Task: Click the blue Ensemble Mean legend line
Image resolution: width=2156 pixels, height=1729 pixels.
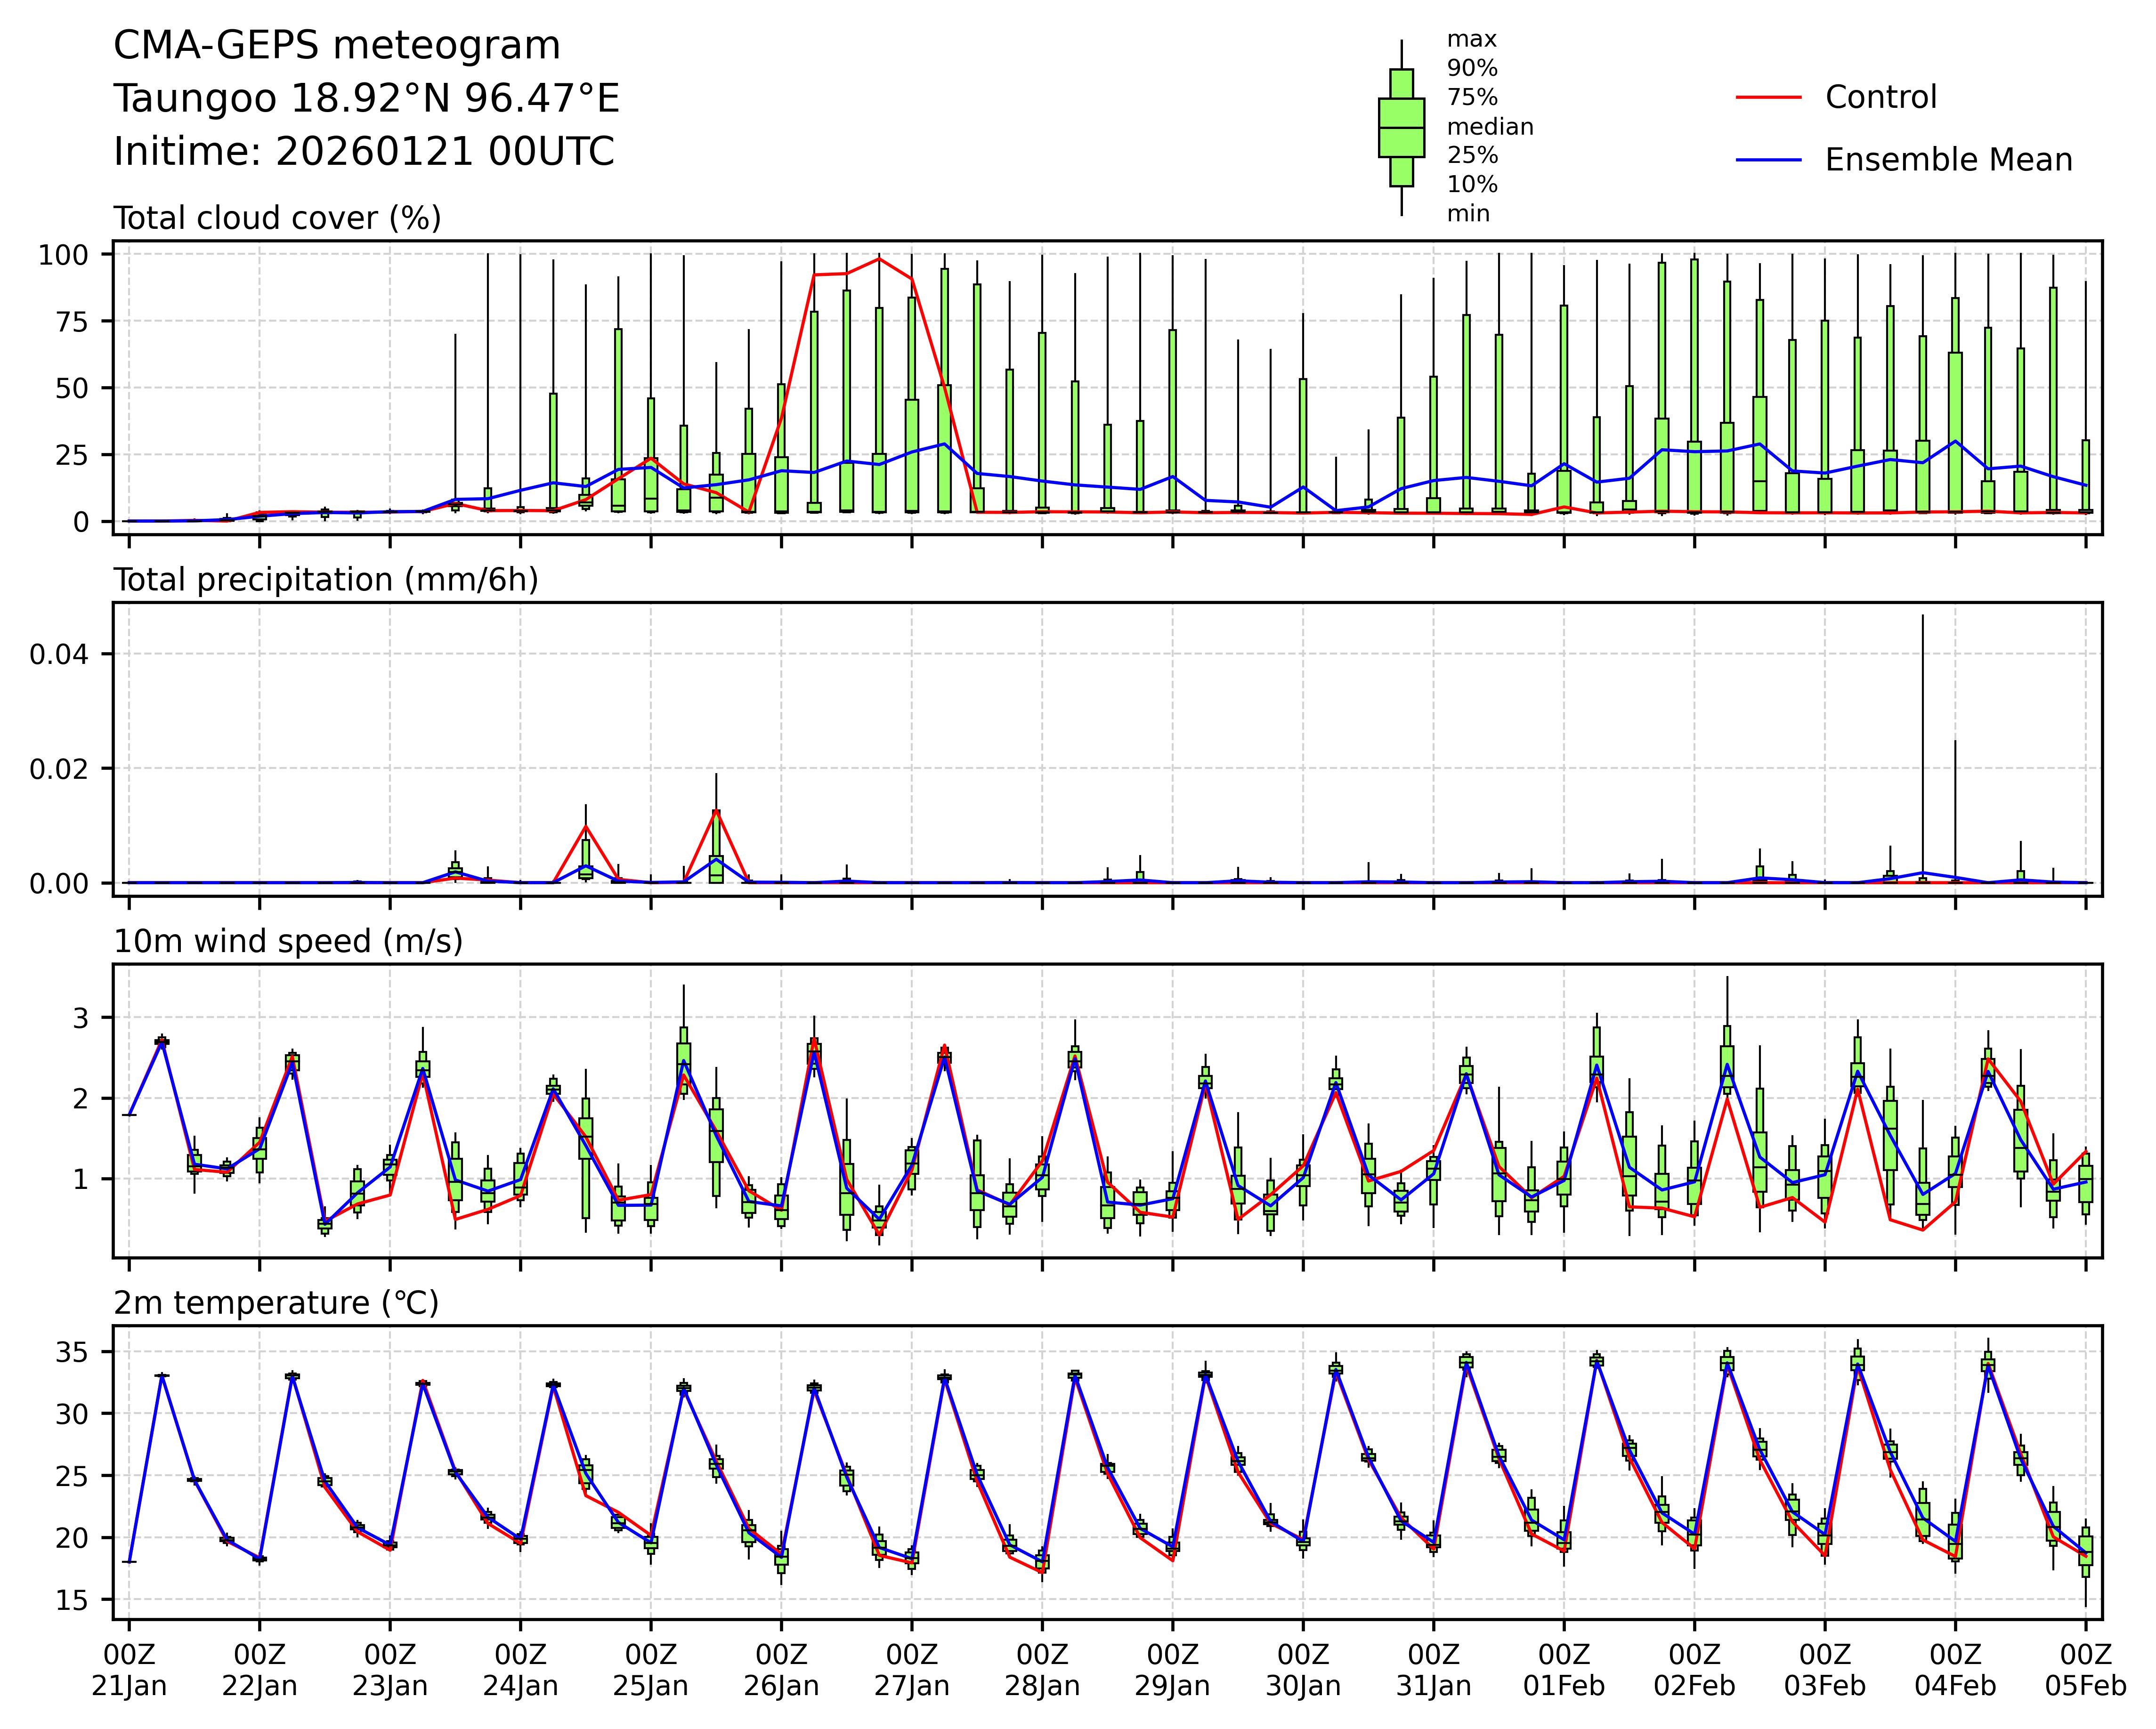Action: (x=1768, y=160)
